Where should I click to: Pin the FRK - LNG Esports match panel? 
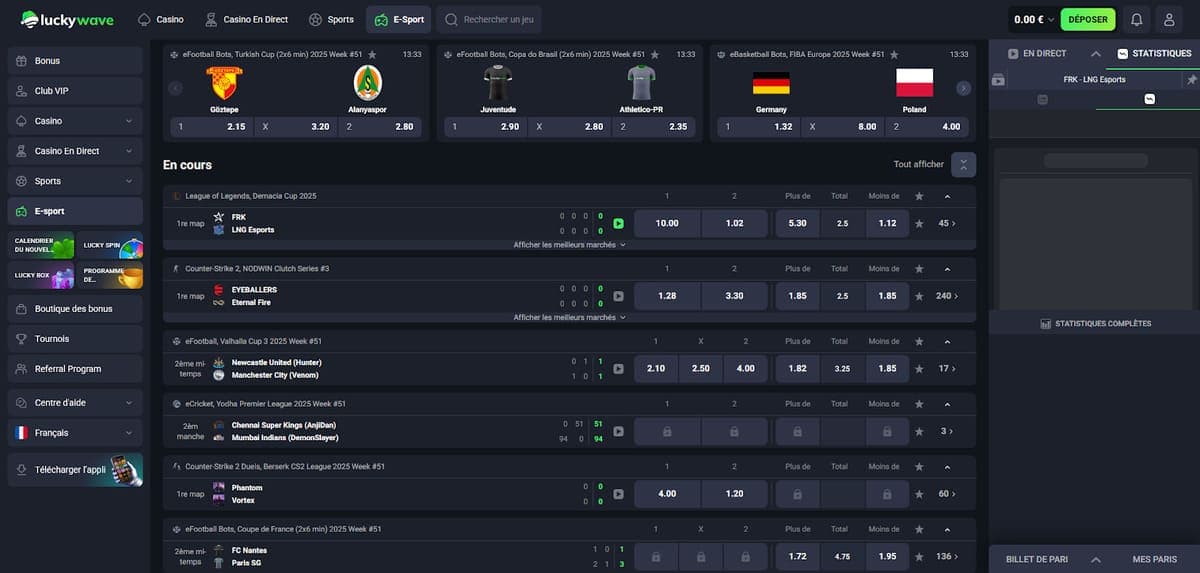point(1191,79)
